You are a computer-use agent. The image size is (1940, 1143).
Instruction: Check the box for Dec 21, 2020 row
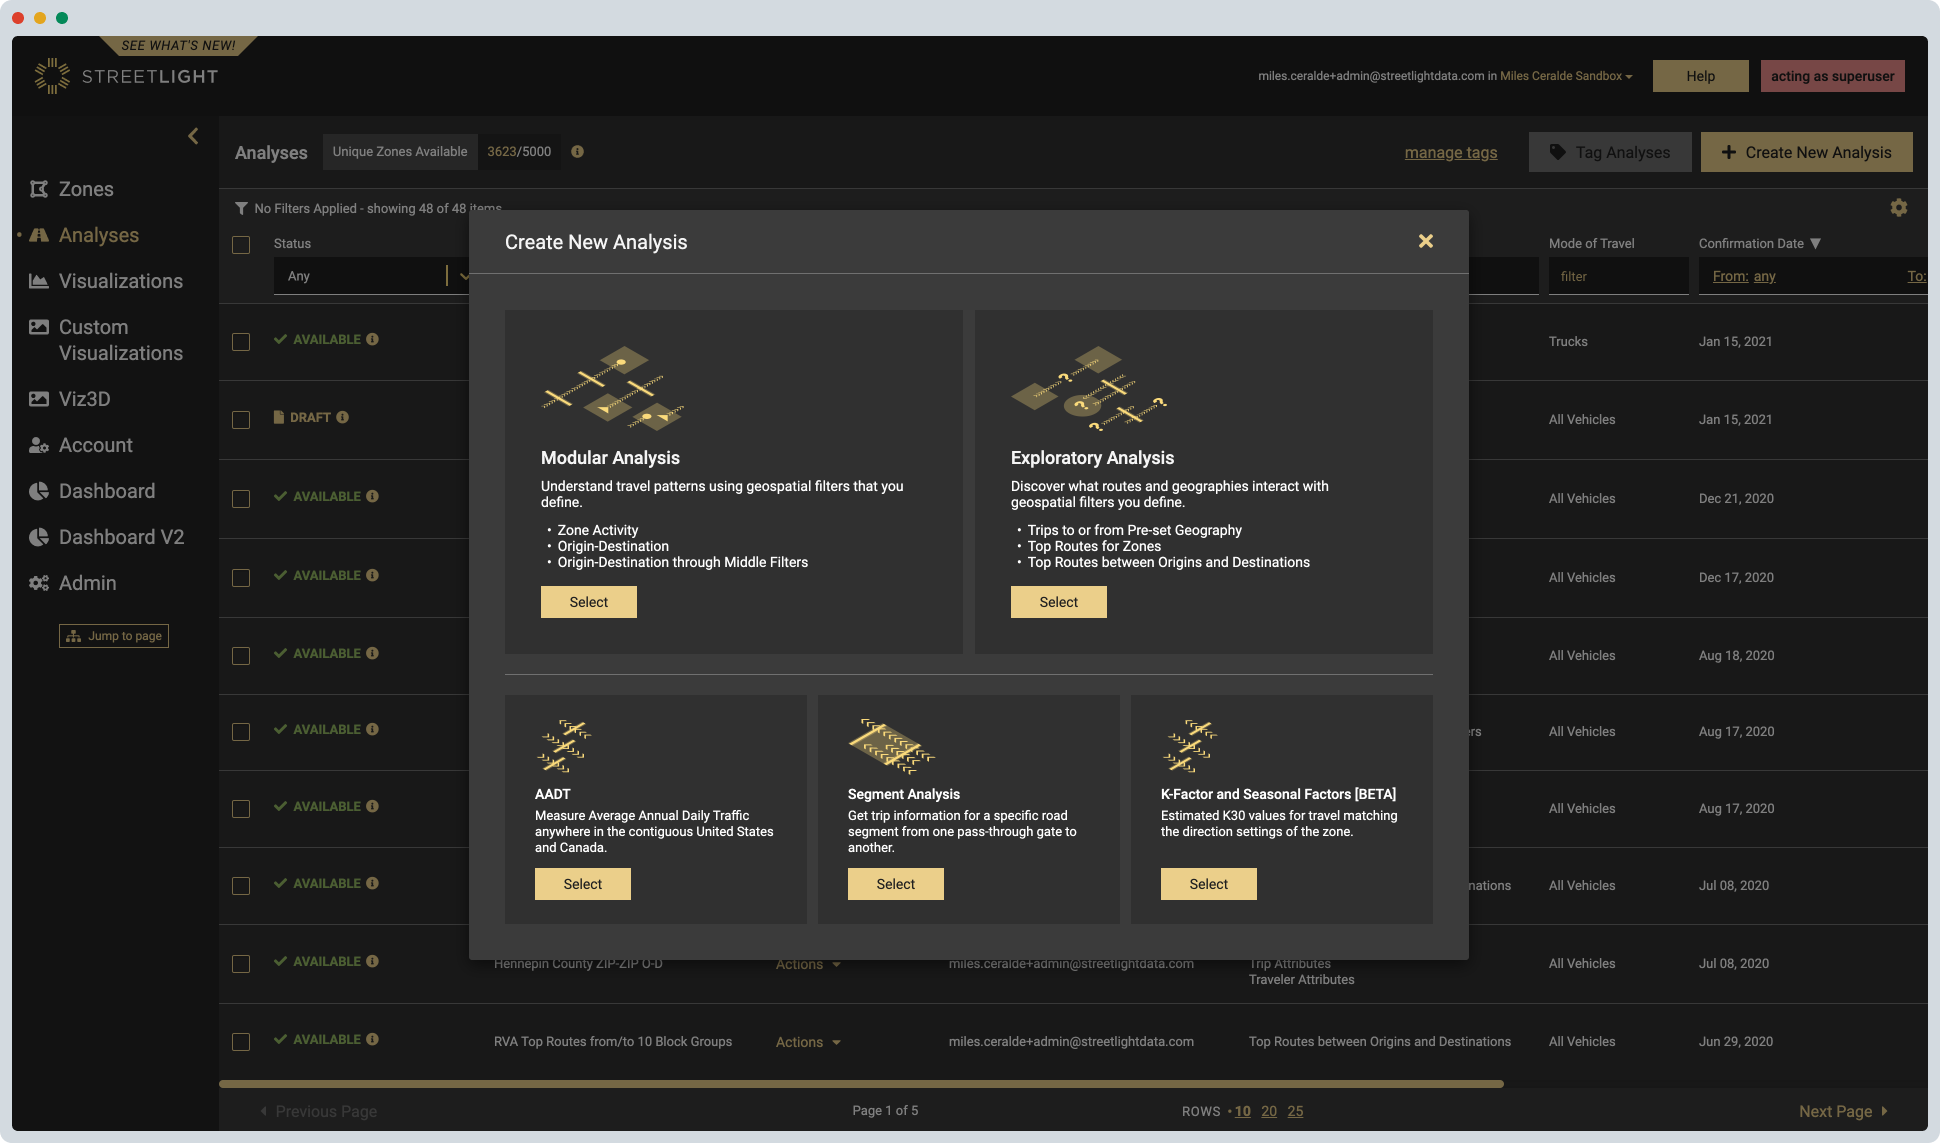point(241,499)
